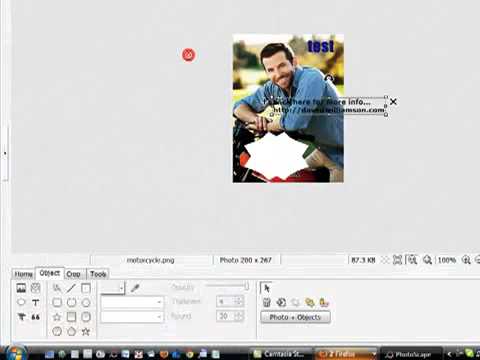Open the Windows Start menu
The width and height of the screenshot is (480, 360).
15,353
